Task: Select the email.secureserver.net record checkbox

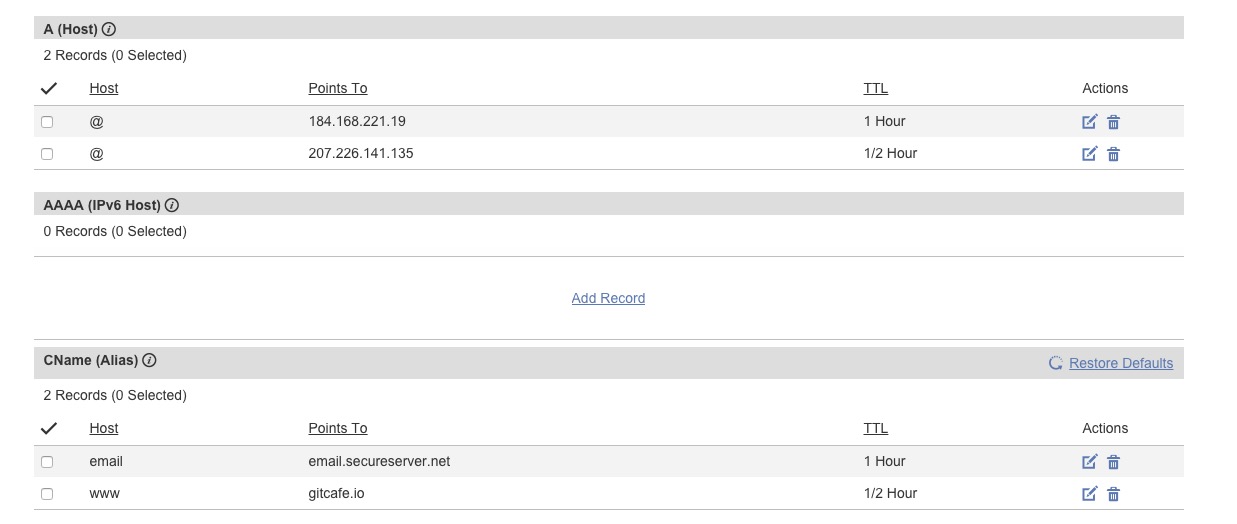Action: pyautogui.click(x=47, y=462)
